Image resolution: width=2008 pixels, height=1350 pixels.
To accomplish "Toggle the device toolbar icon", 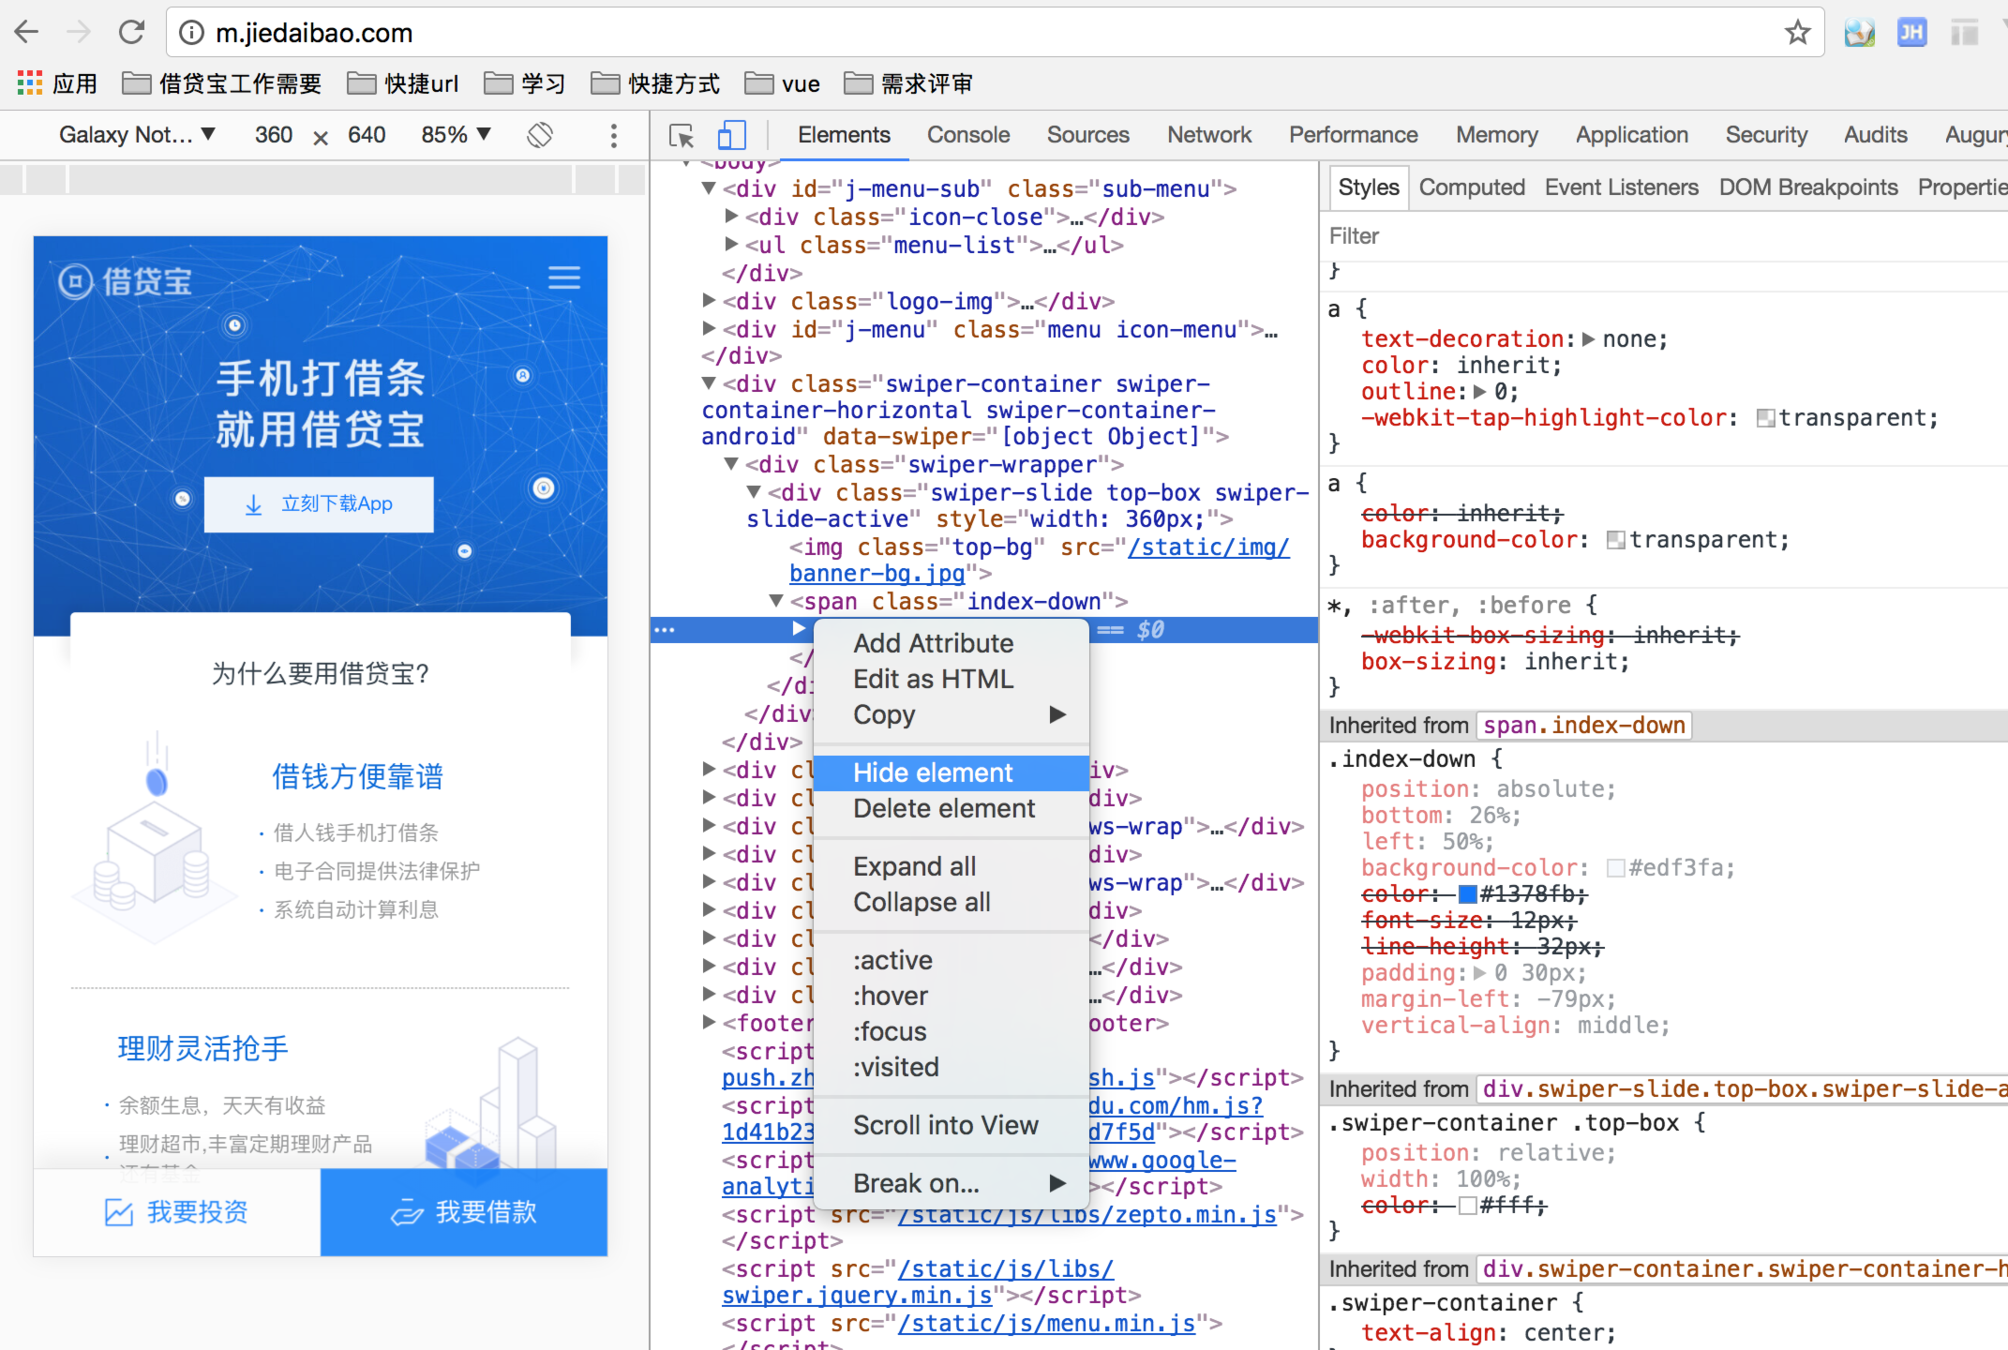I will (731, 135).
